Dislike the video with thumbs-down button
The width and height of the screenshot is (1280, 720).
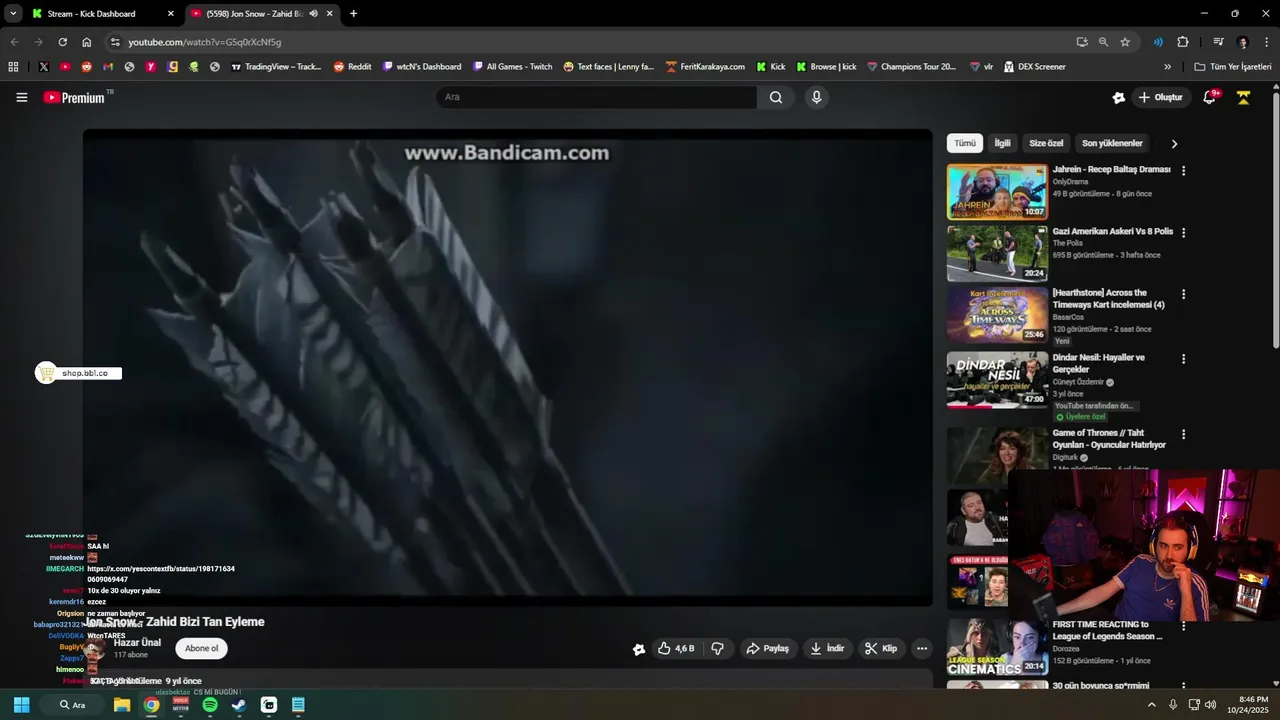717,648
